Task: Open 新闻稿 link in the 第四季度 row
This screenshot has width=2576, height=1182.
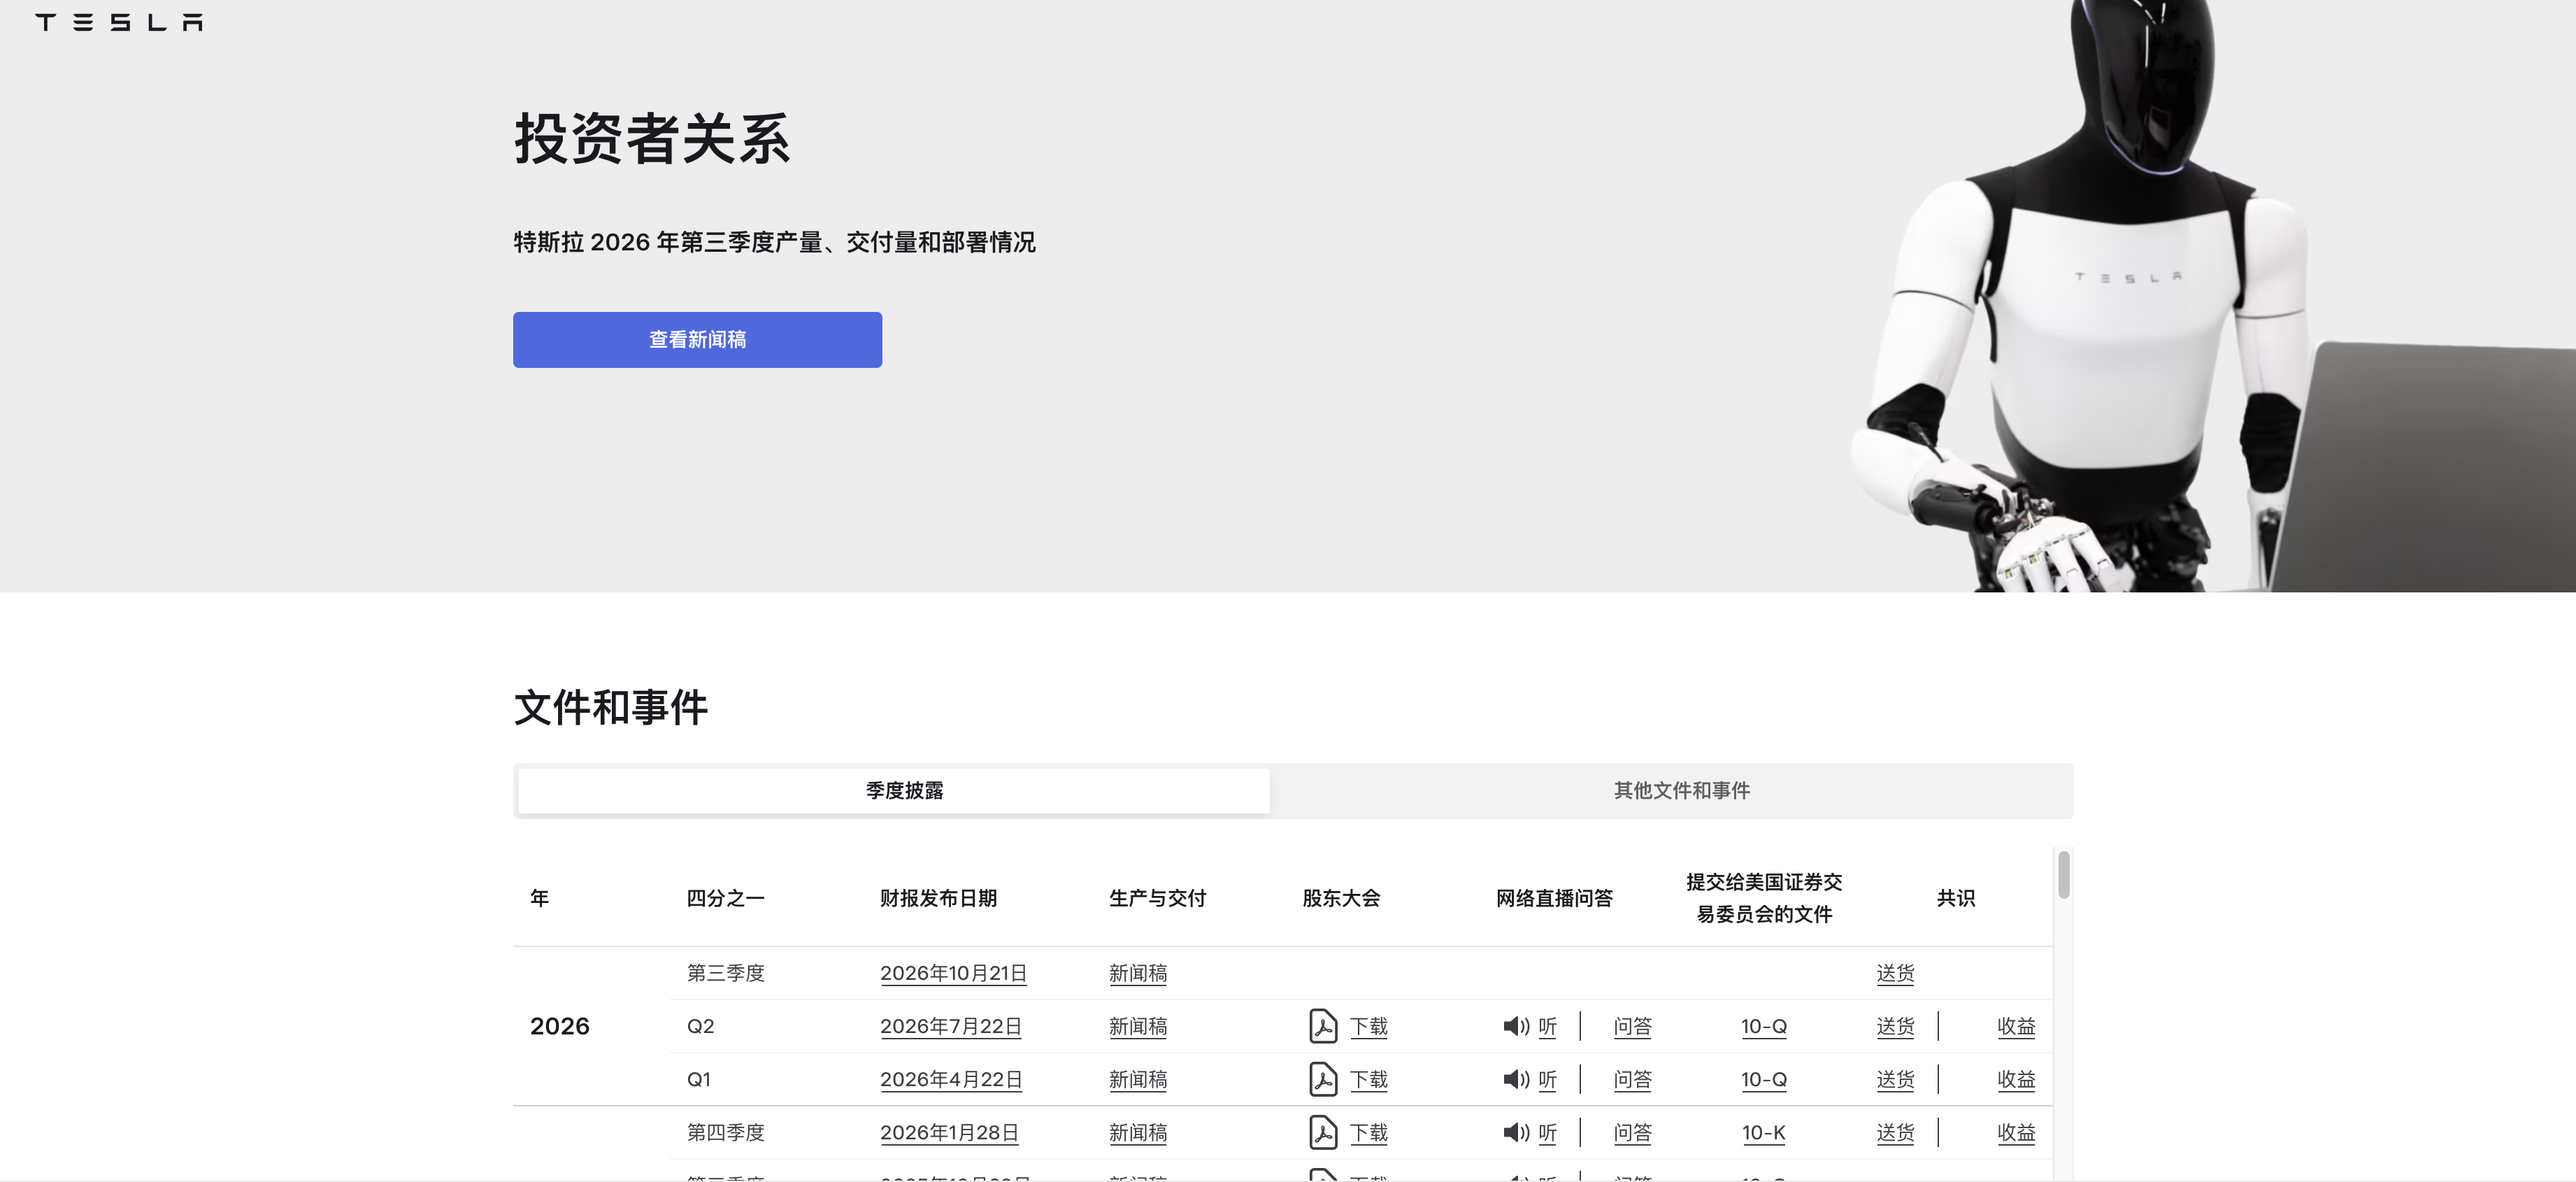Action: pyautogui.click(x=1138, y=1132)
